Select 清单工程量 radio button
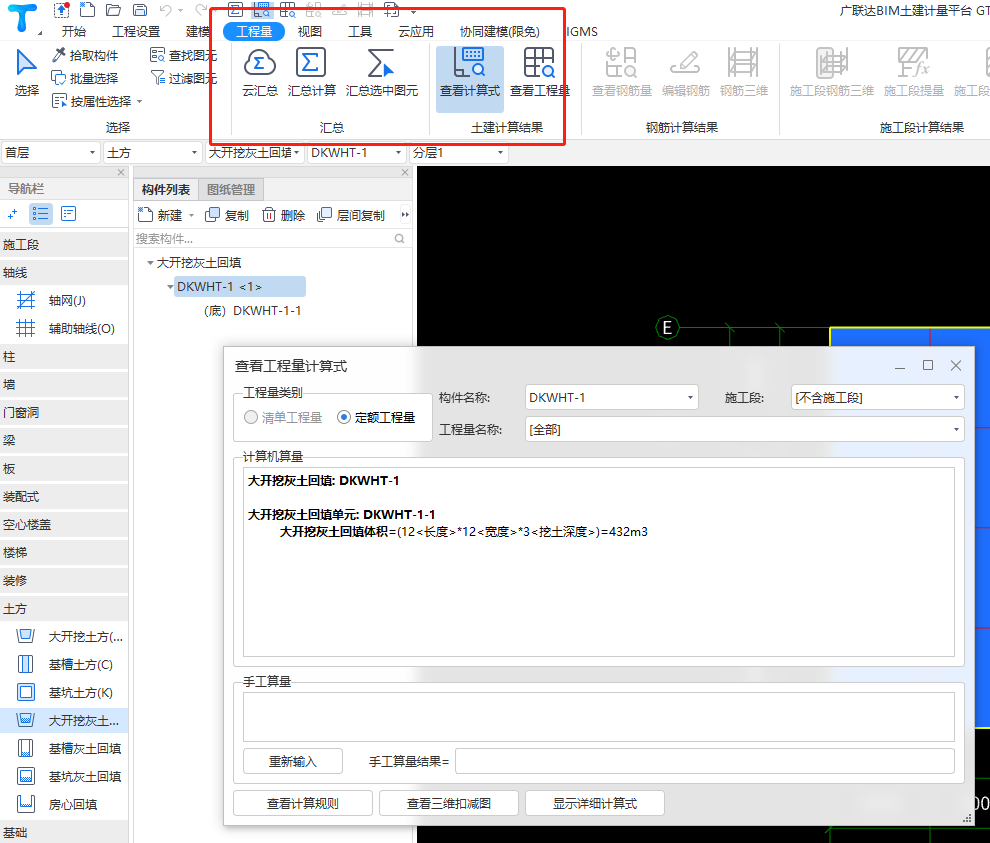 point(251,417)
